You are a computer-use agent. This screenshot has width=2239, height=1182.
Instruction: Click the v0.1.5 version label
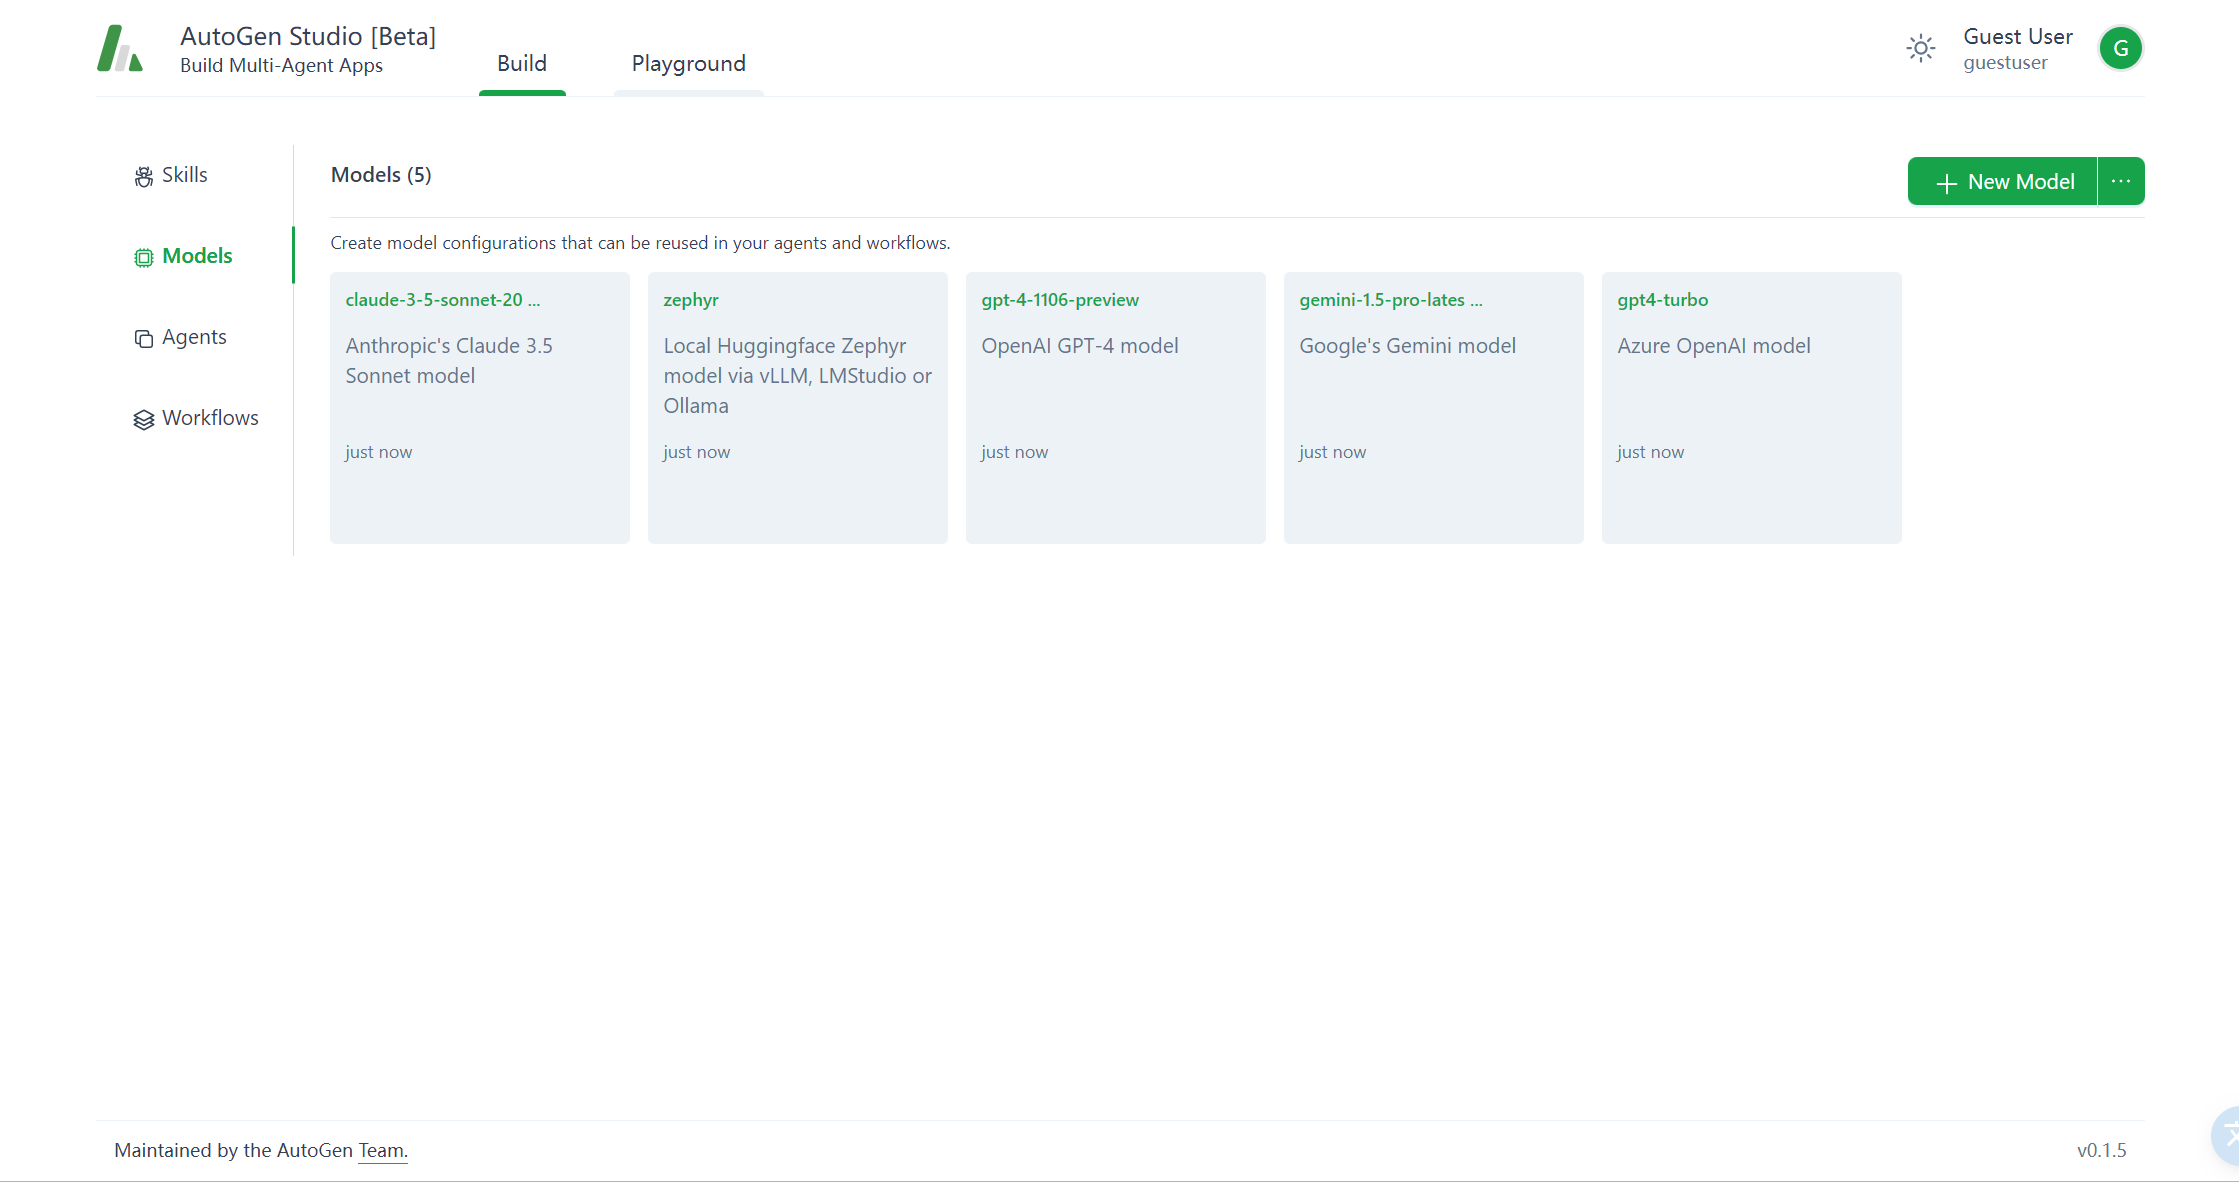(2102, 1151)
